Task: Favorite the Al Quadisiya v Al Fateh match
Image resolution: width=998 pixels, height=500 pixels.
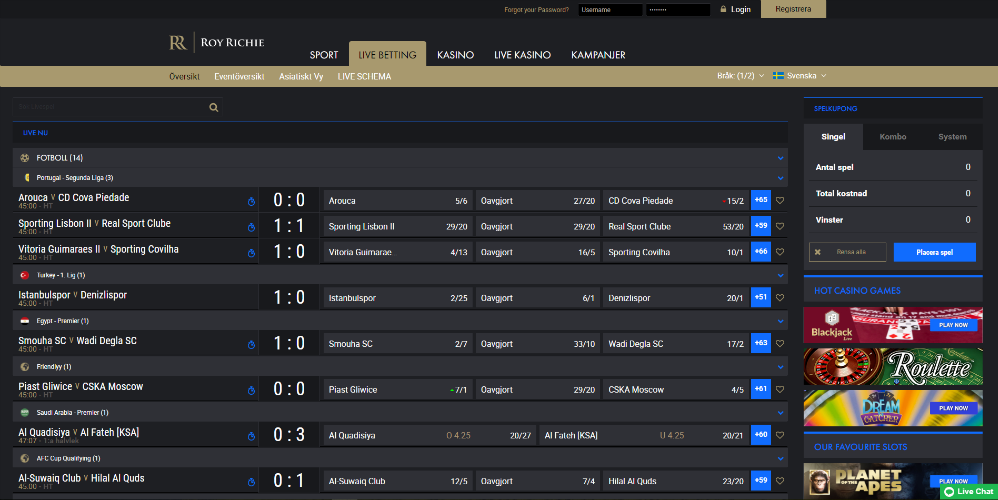Action: [x=780, y=434]
